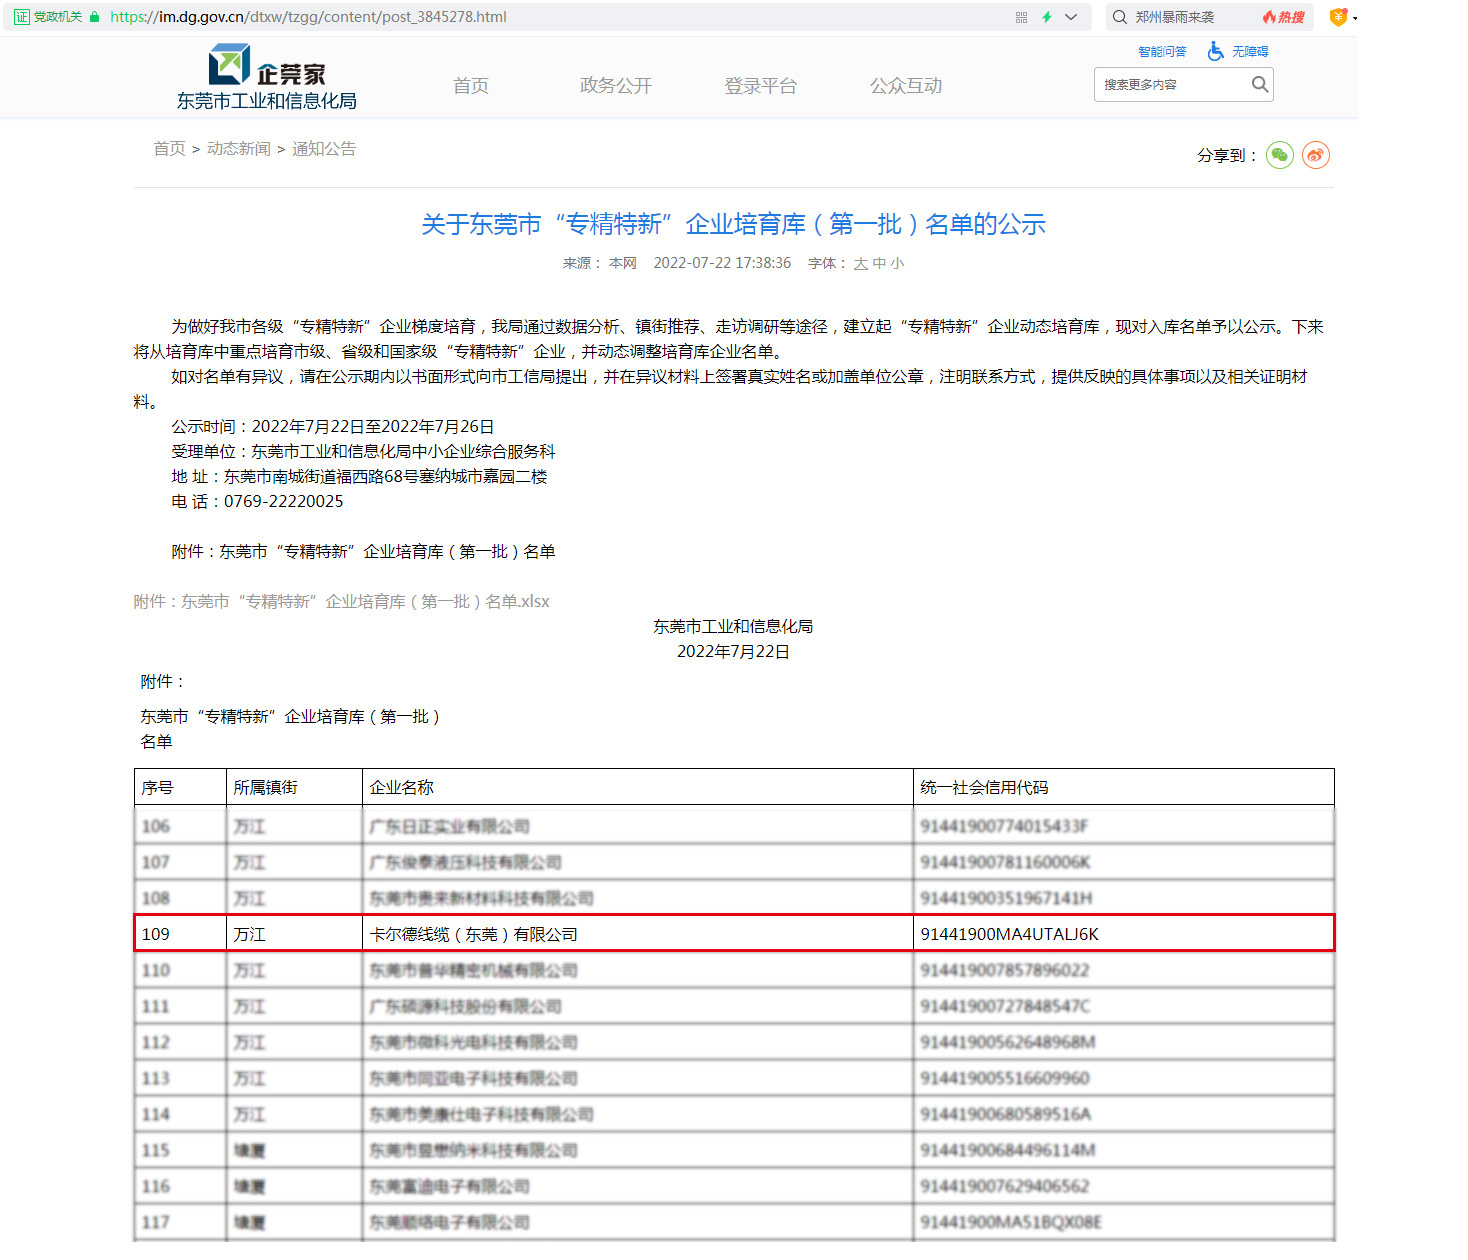Screen dimensions: 1468x1260
Task: Open the 智能问答 link
Action: pyautogui.click(x=1162, y=52)
